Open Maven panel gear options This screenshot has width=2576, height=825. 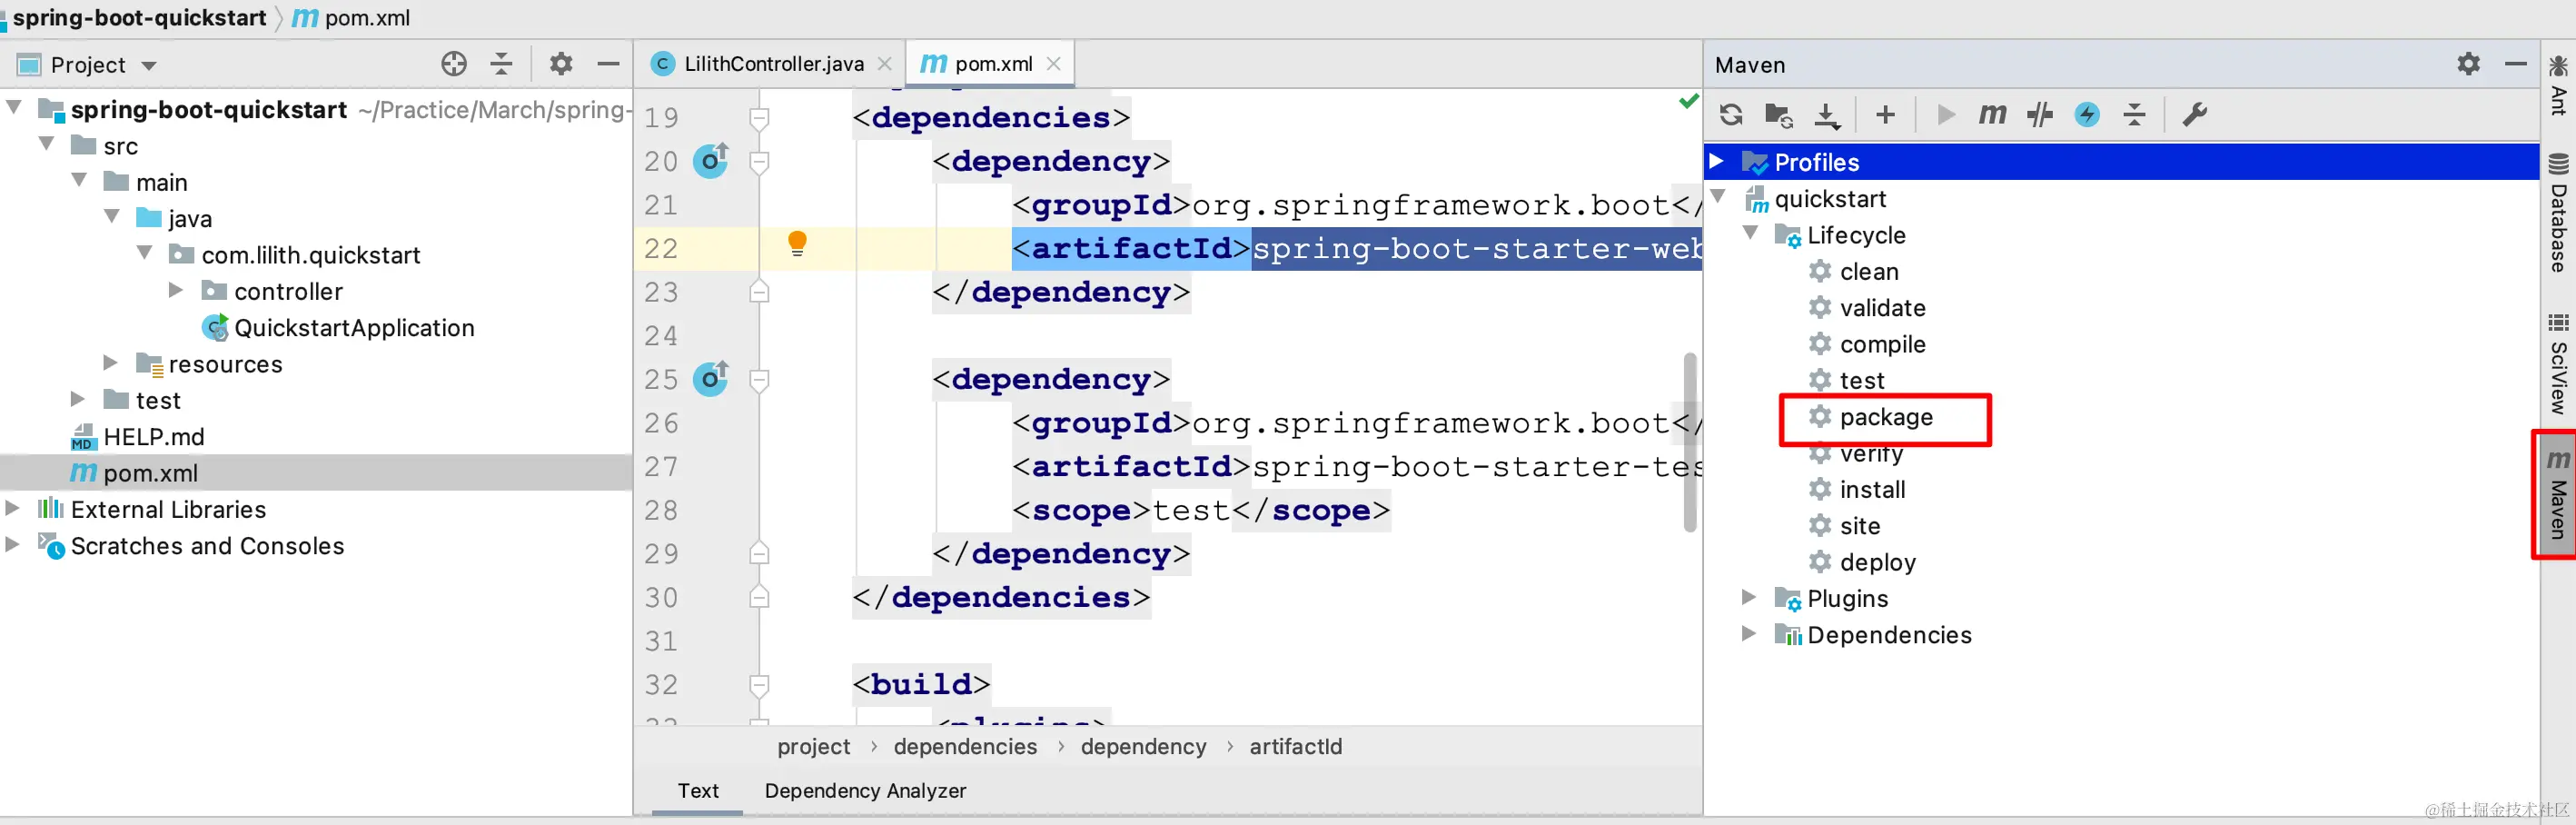2469,65
